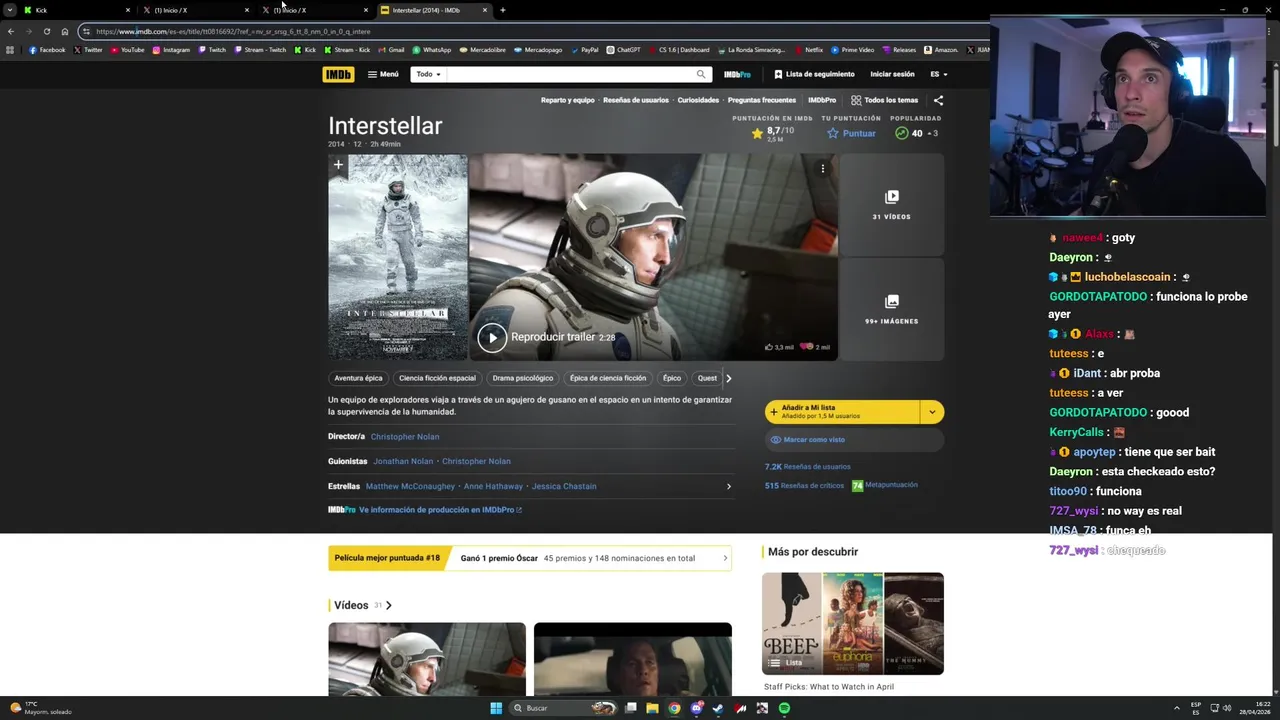Open a new browser tab
The width and height of the screenshot is (1280, 720).
502,10
